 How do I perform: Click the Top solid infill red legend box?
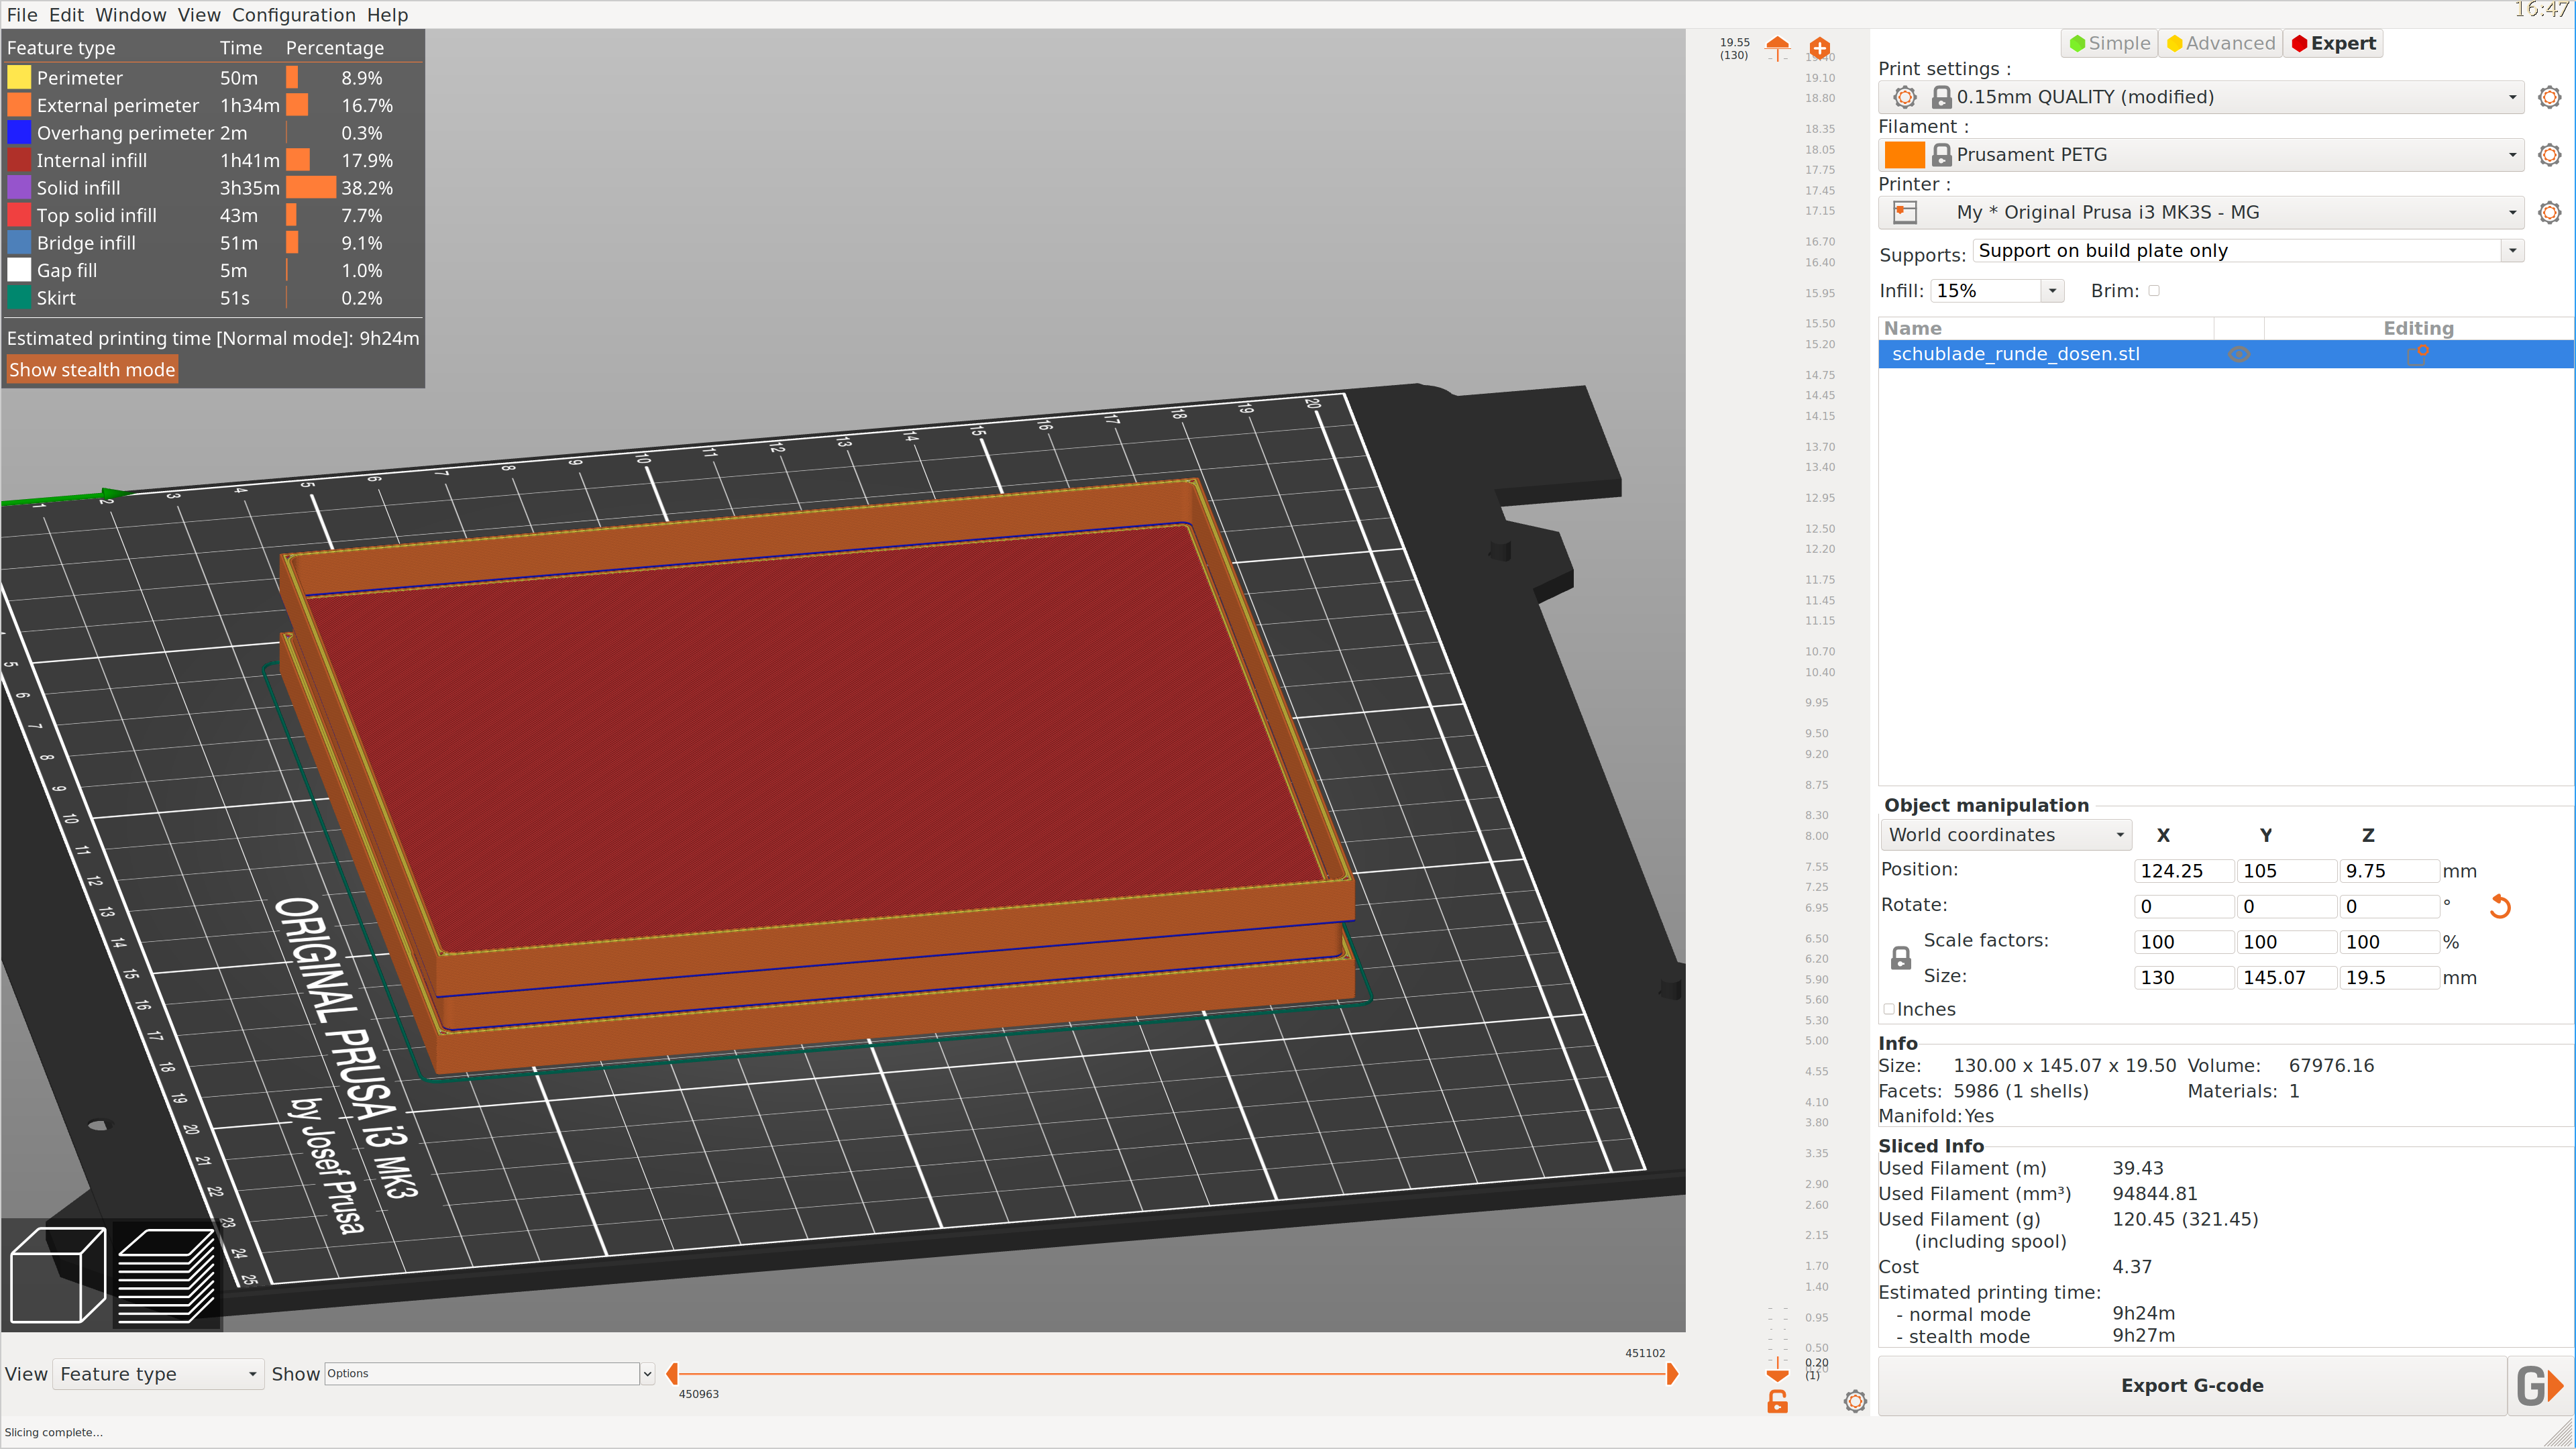pos(19,215)
